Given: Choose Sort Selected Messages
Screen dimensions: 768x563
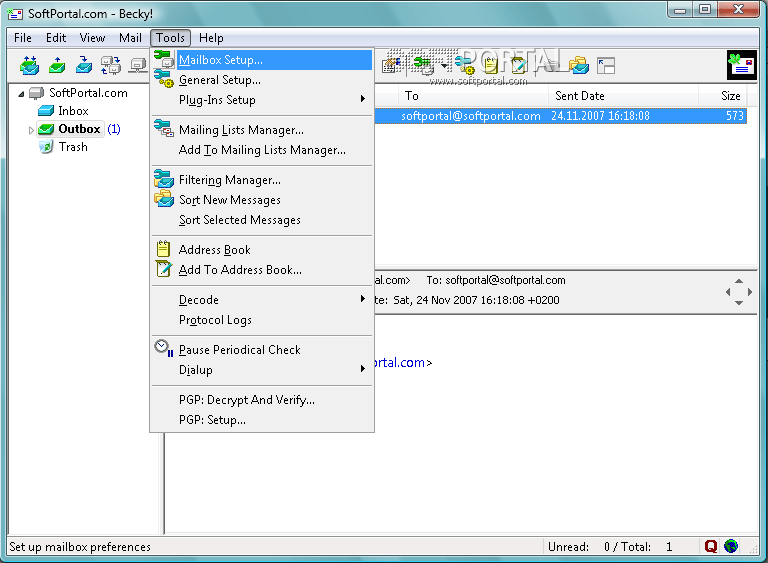Looking at the screenshot, I should [x=262, y=220].
